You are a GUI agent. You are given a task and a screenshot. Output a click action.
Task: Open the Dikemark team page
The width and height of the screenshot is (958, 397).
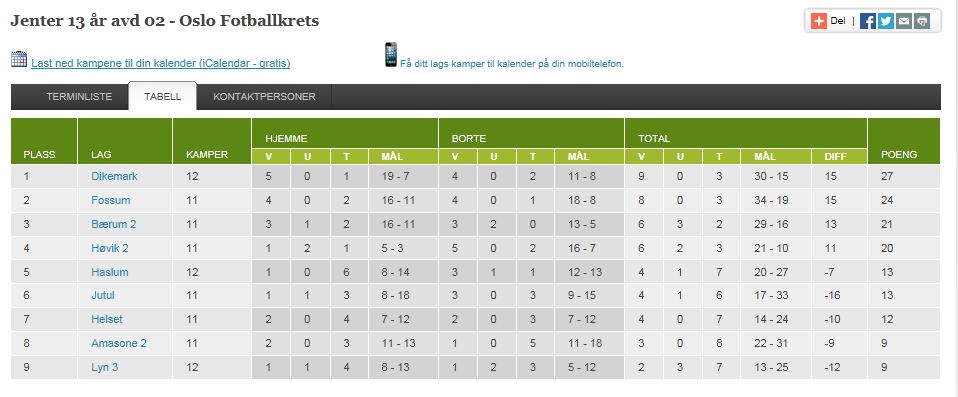tap(114, 176)
